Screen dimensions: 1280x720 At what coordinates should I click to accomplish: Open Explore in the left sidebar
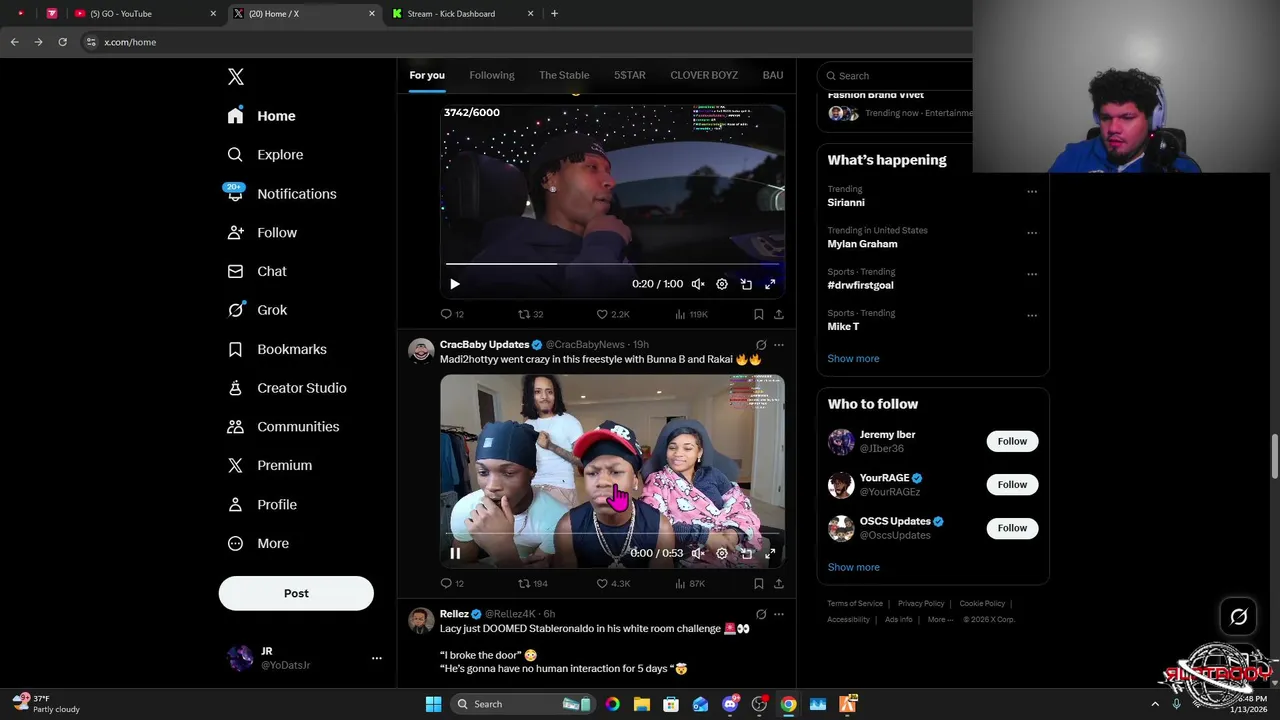click(x=265, y=155)
